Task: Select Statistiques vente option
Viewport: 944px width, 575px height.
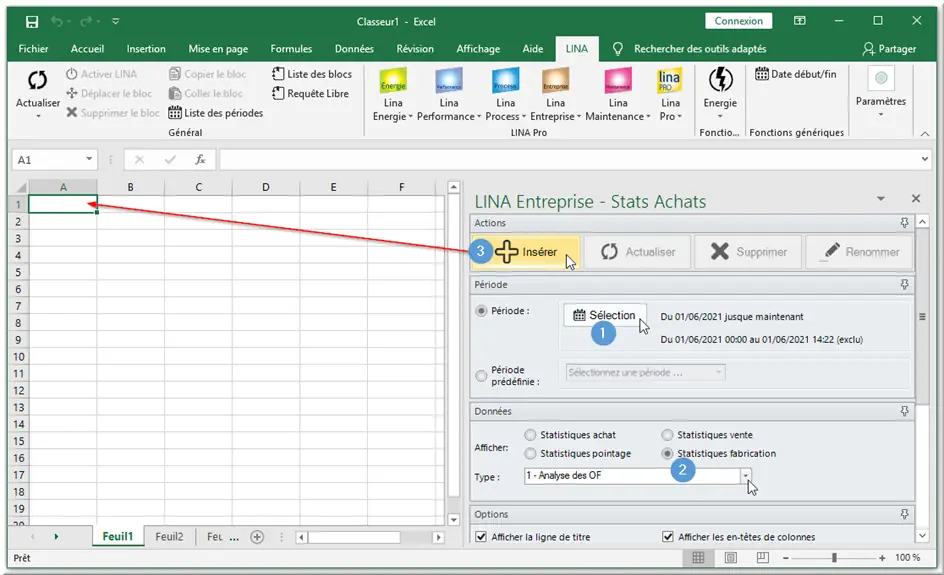Action: click(667, 435)
